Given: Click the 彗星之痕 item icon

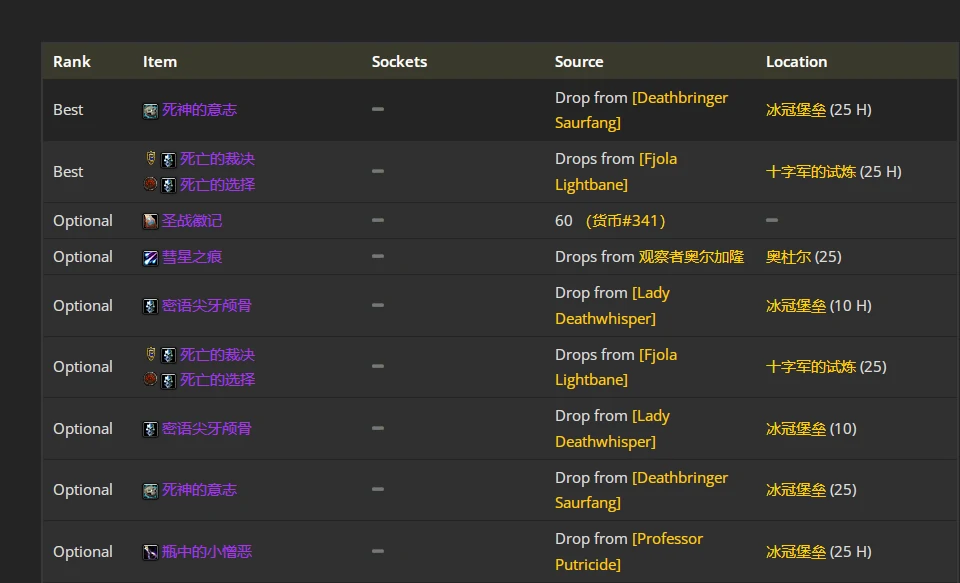Looking at the screenshot, I should pyautogui.click(x=150, y=258).
